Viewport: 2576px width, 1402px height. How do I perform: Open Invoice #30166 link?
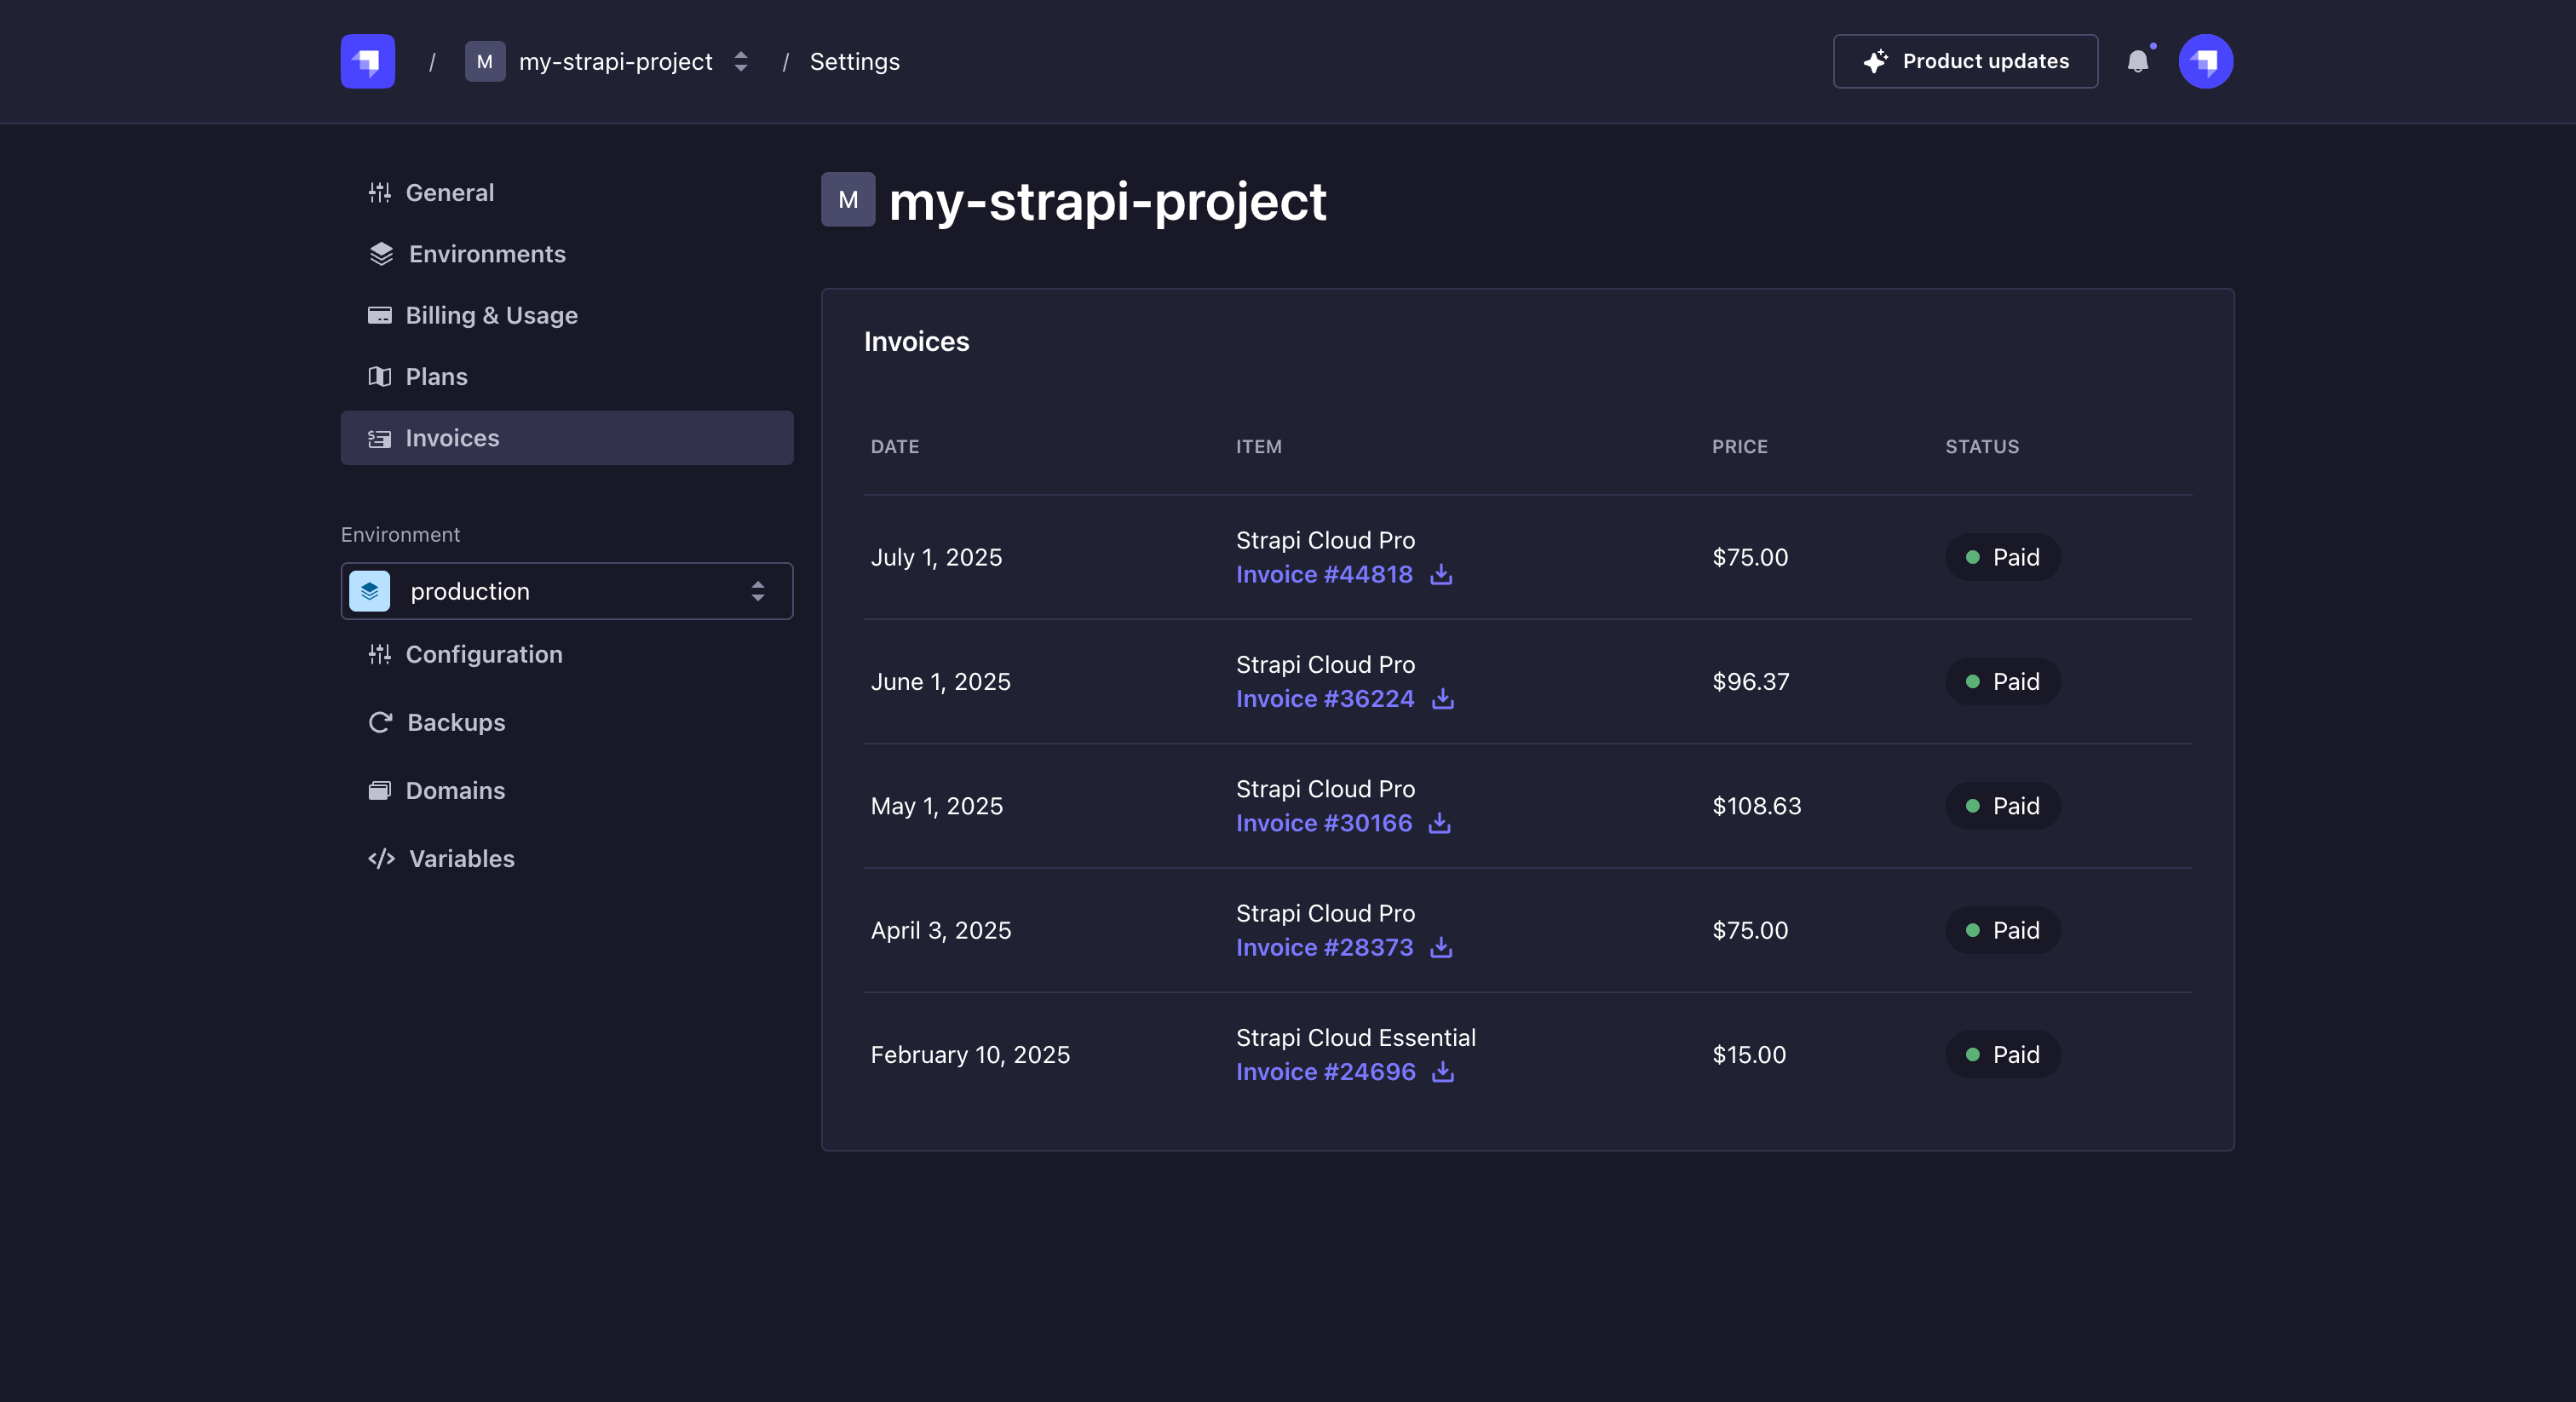pyautogui.click(x=1323, y=823)
